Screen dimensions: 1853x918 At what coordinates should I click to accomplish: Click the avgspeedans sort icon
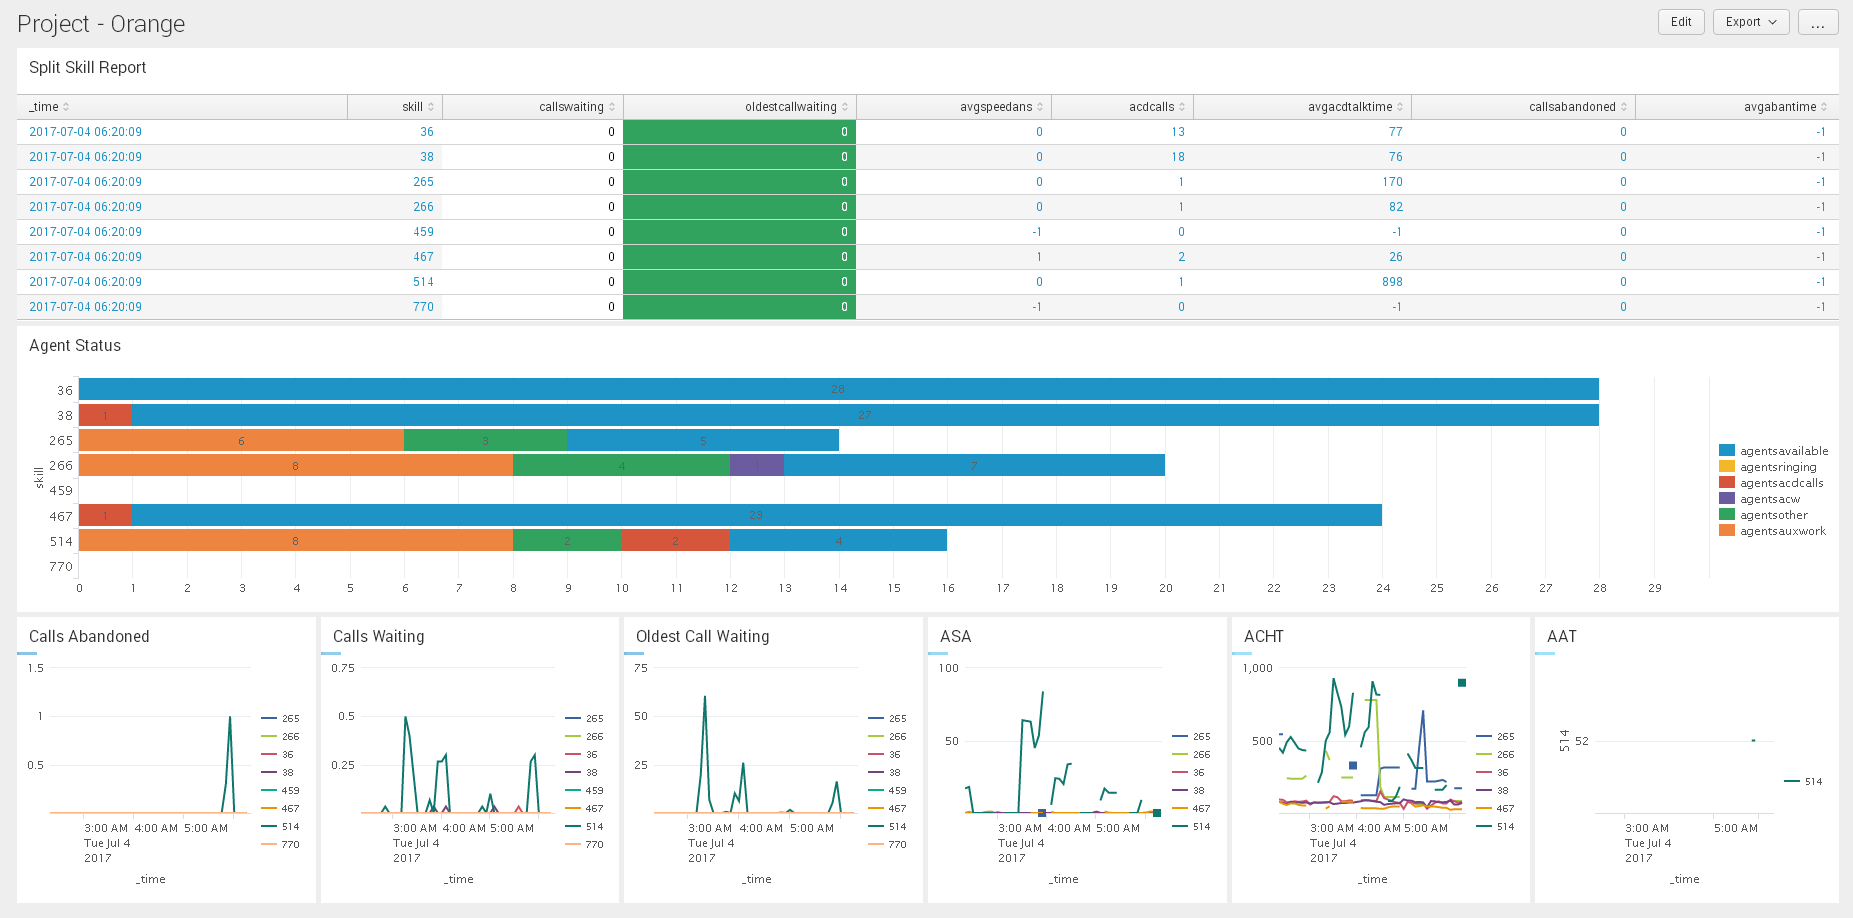tap(1040, 107)
